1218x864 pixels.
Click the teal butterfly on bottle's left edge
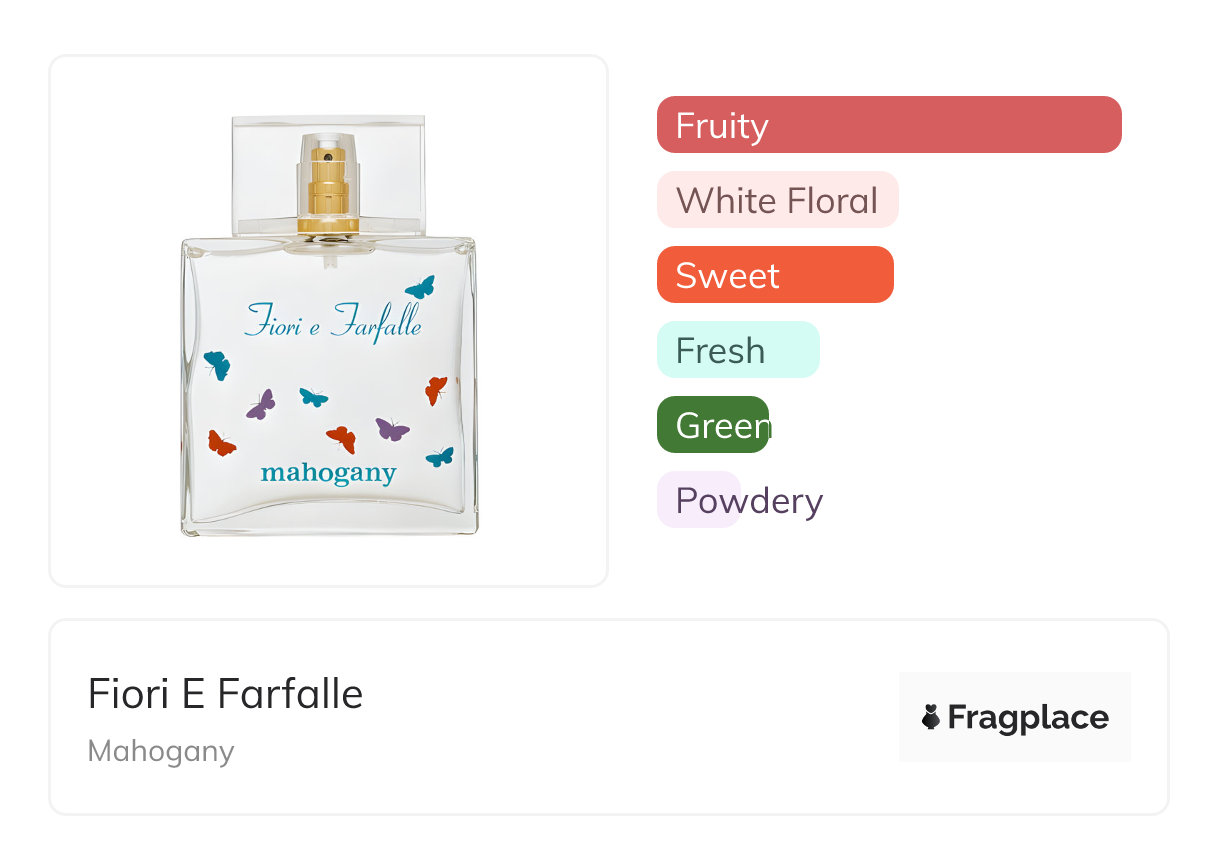click(217, 365)
